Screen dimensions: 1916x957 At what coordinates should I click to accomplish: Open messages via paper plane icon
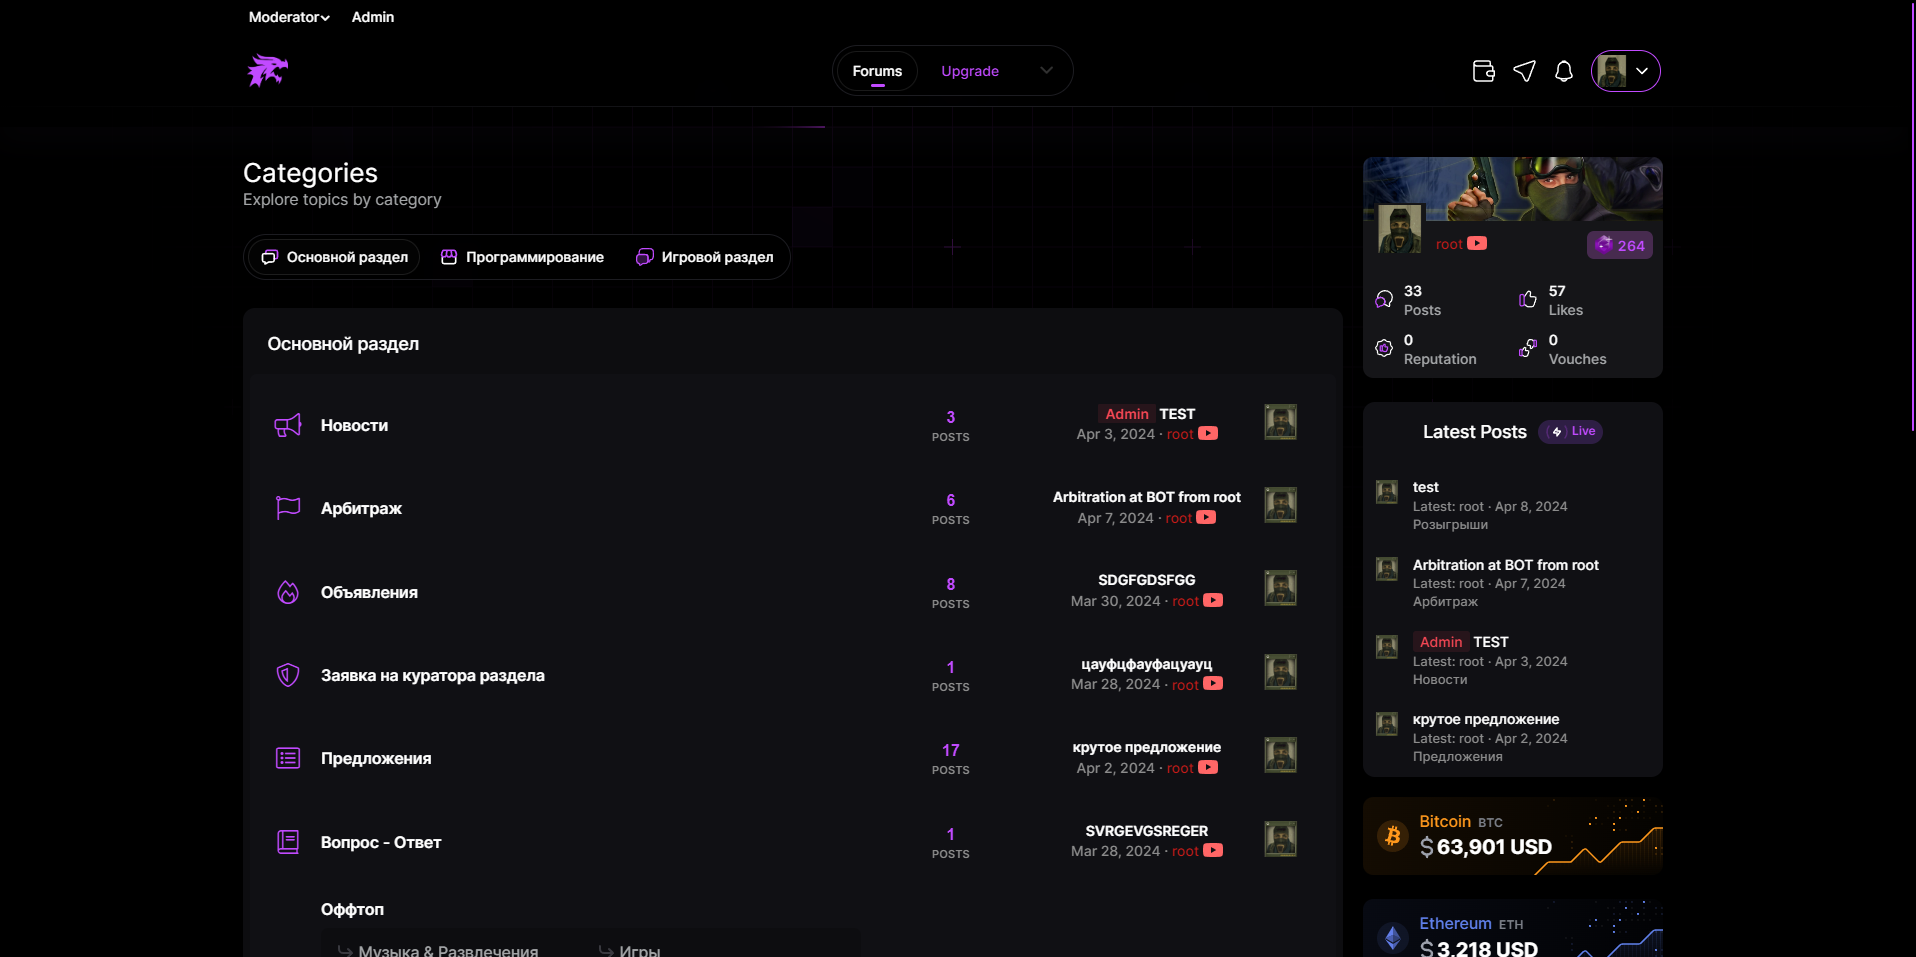1524,71
